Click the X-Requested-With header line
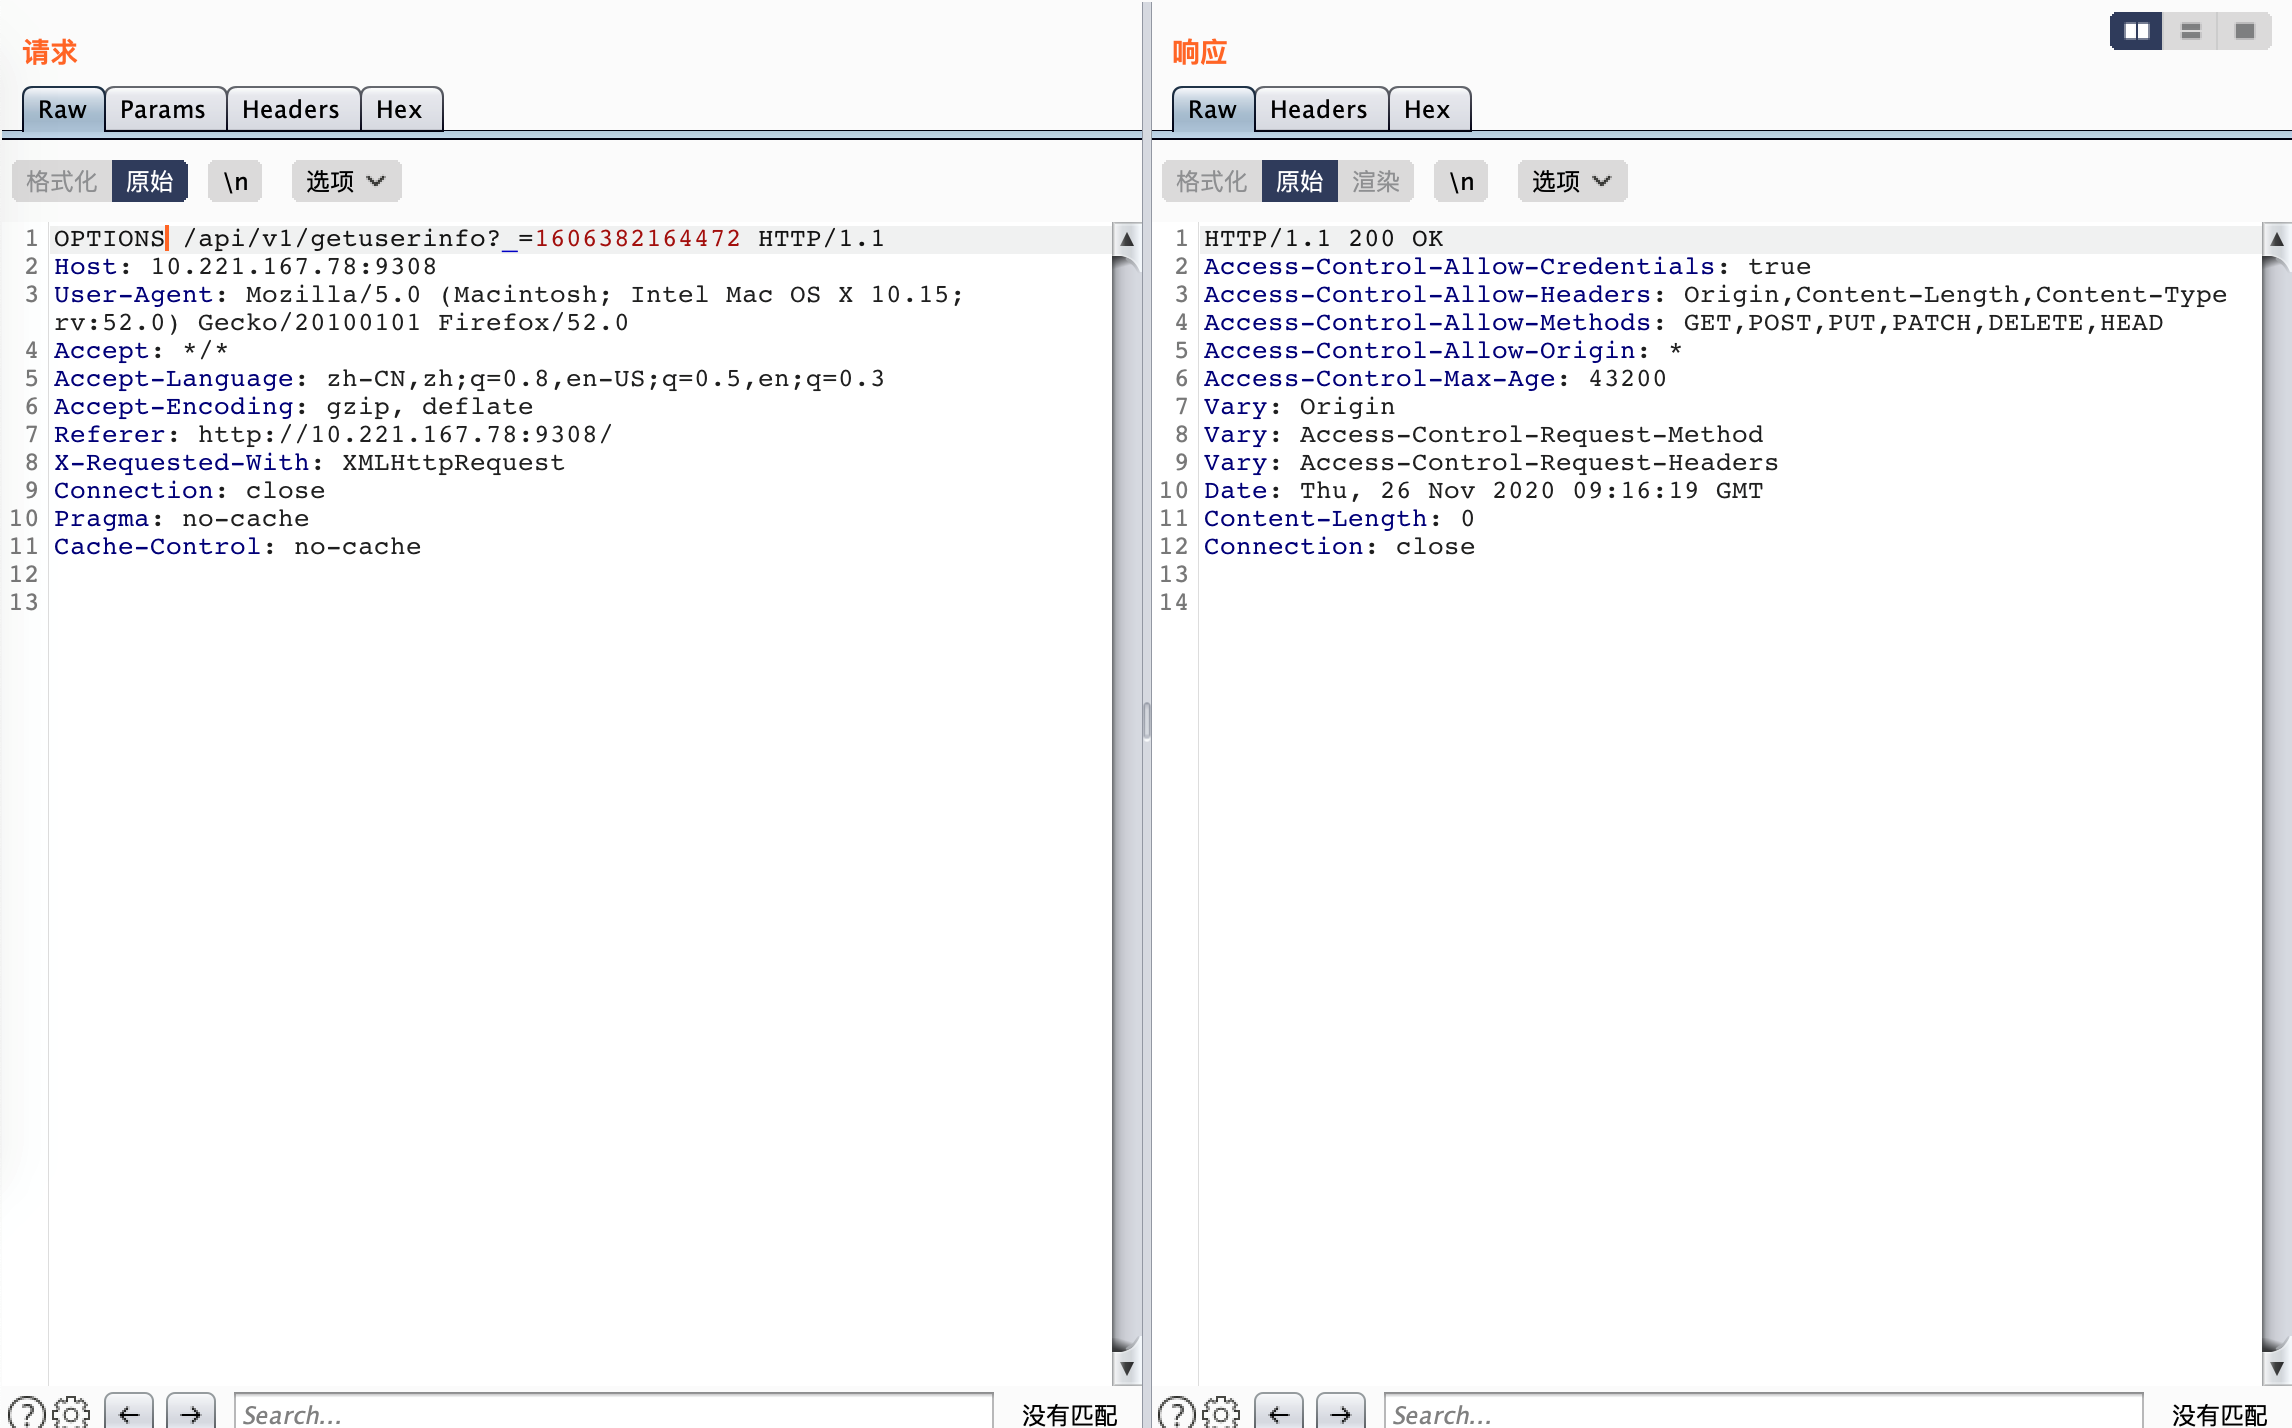2292x1428 pixels. 309,463
